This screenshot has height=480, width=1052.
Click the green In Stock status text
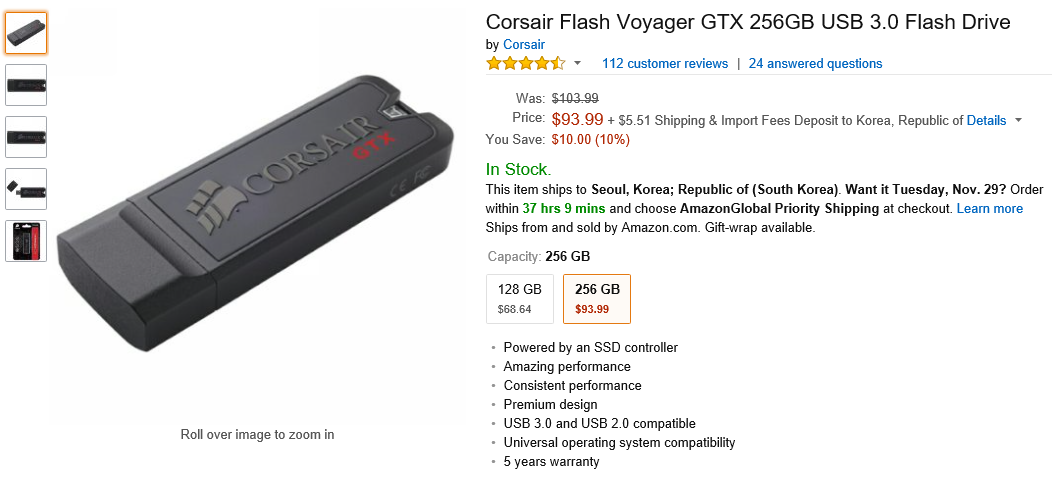[x=518, y=170]
